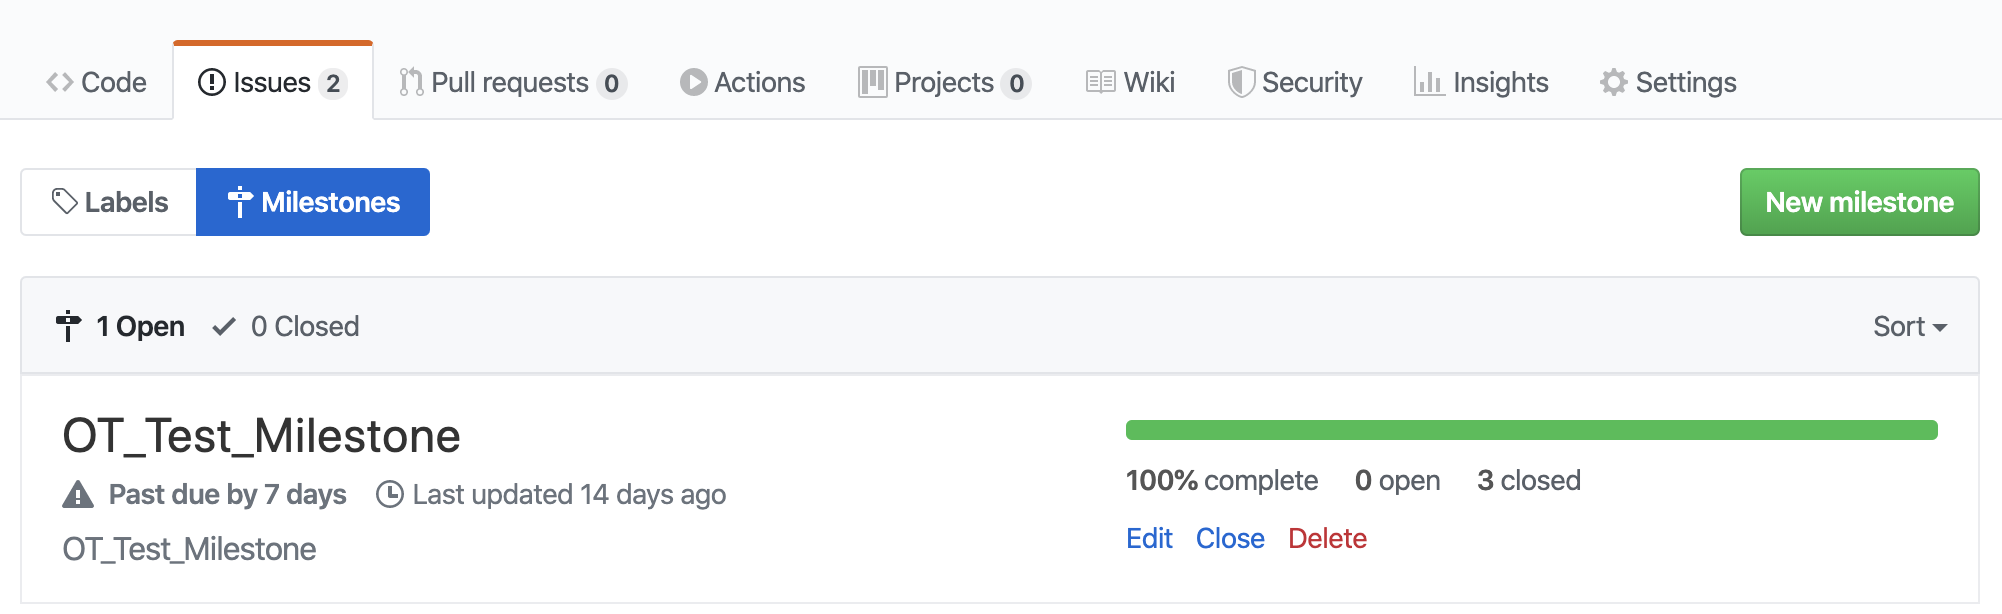2002x614 pixels.
Task: Click the Labels tag icon
Action: point(65,202)
